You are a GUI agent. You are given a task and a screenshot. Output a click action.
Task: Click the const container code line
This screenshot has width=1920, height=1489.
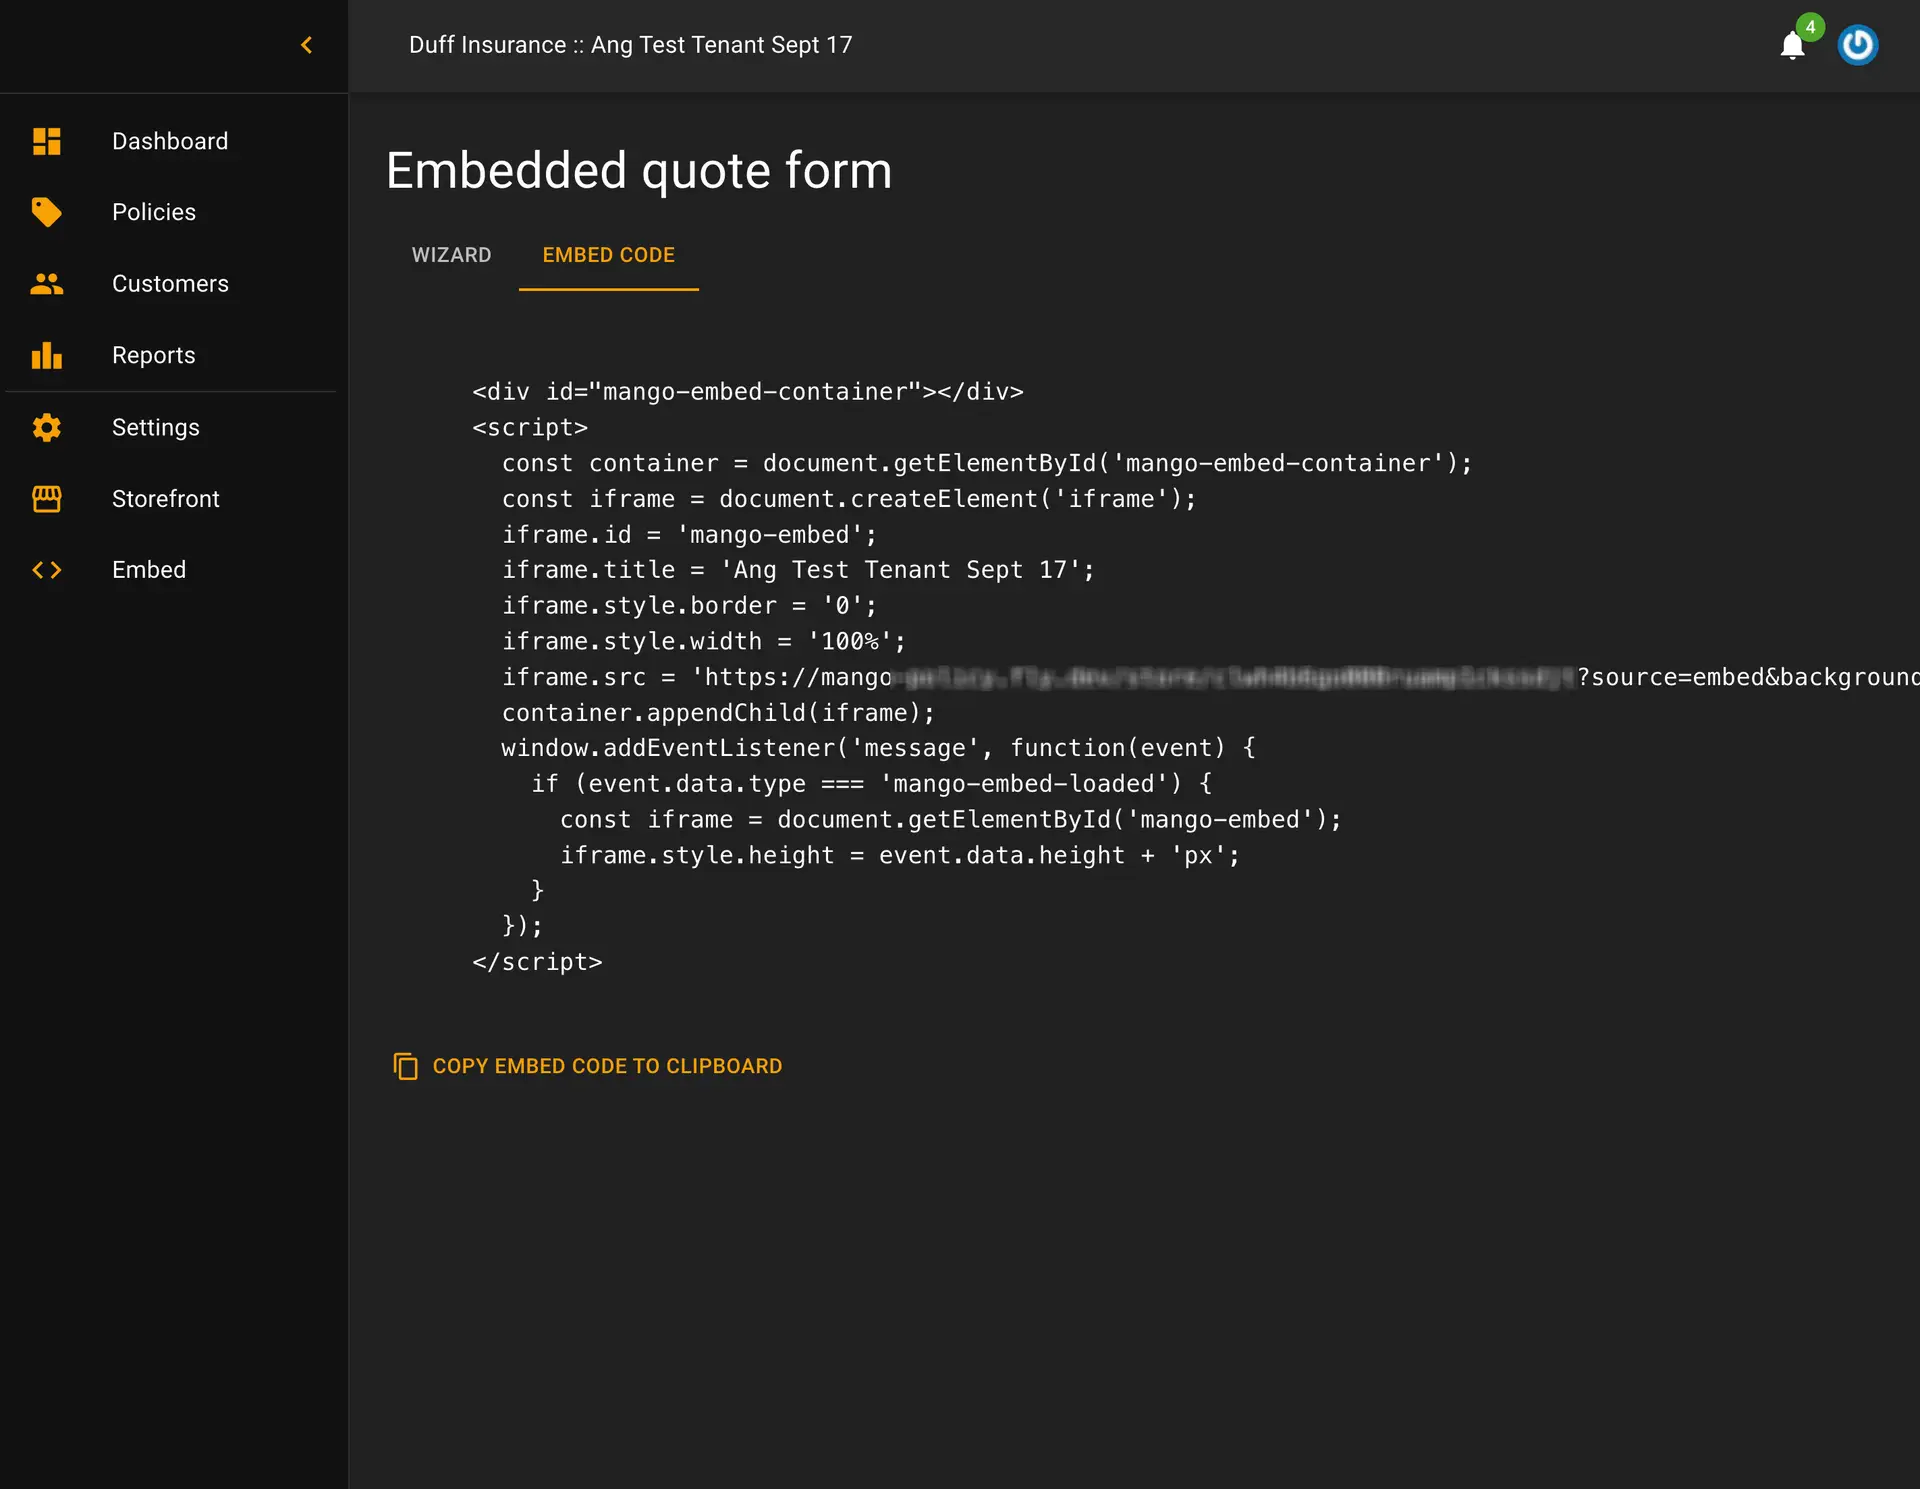click(x=987, y=463)
